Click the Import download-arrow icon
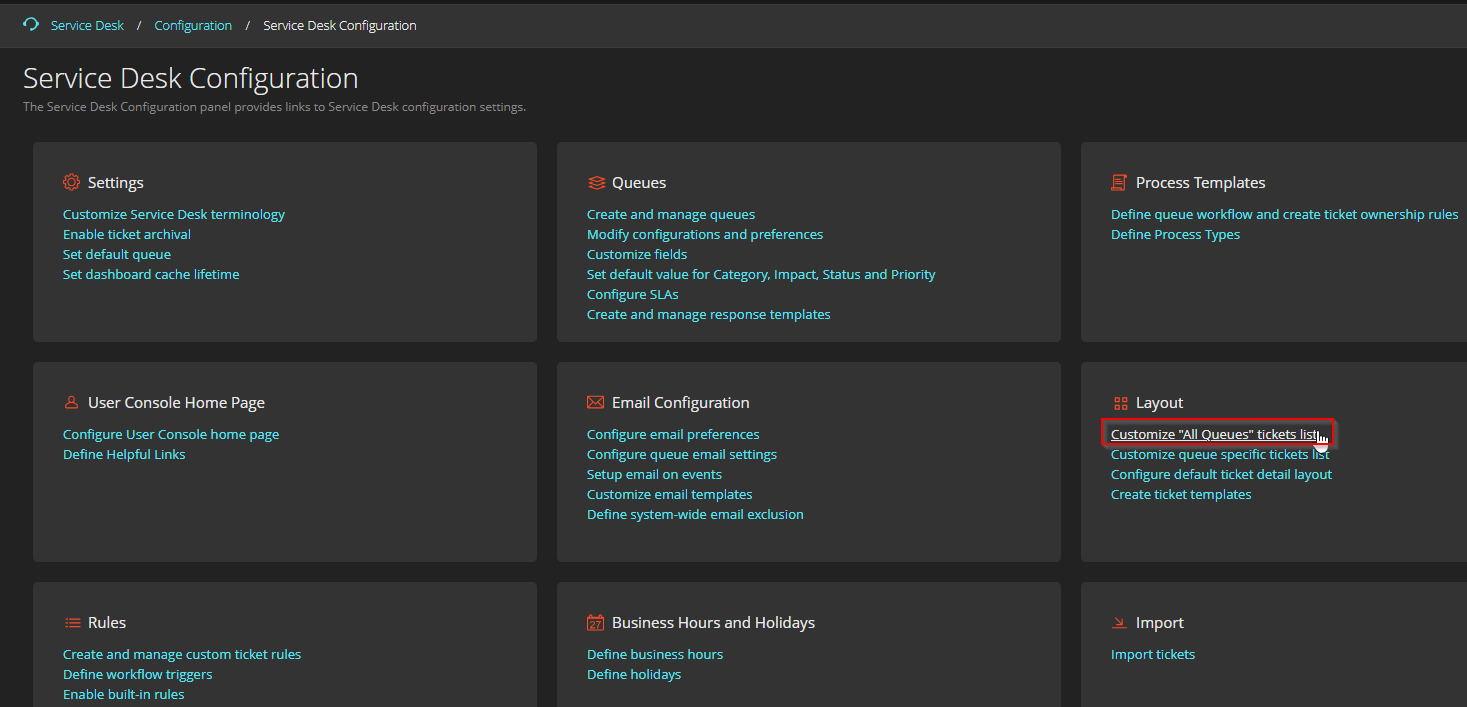 1118,622
